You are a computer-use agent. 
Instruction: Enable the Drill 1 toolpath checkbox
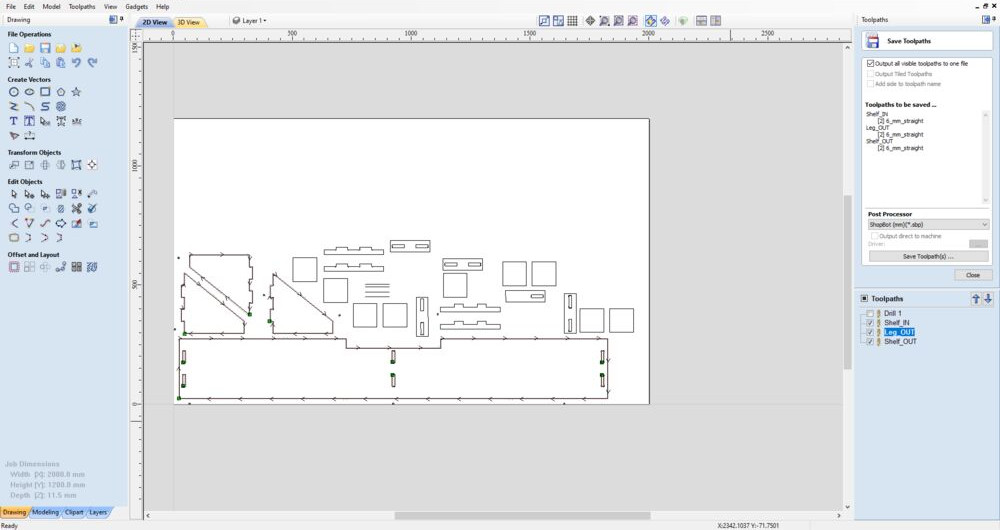(871, 314)
